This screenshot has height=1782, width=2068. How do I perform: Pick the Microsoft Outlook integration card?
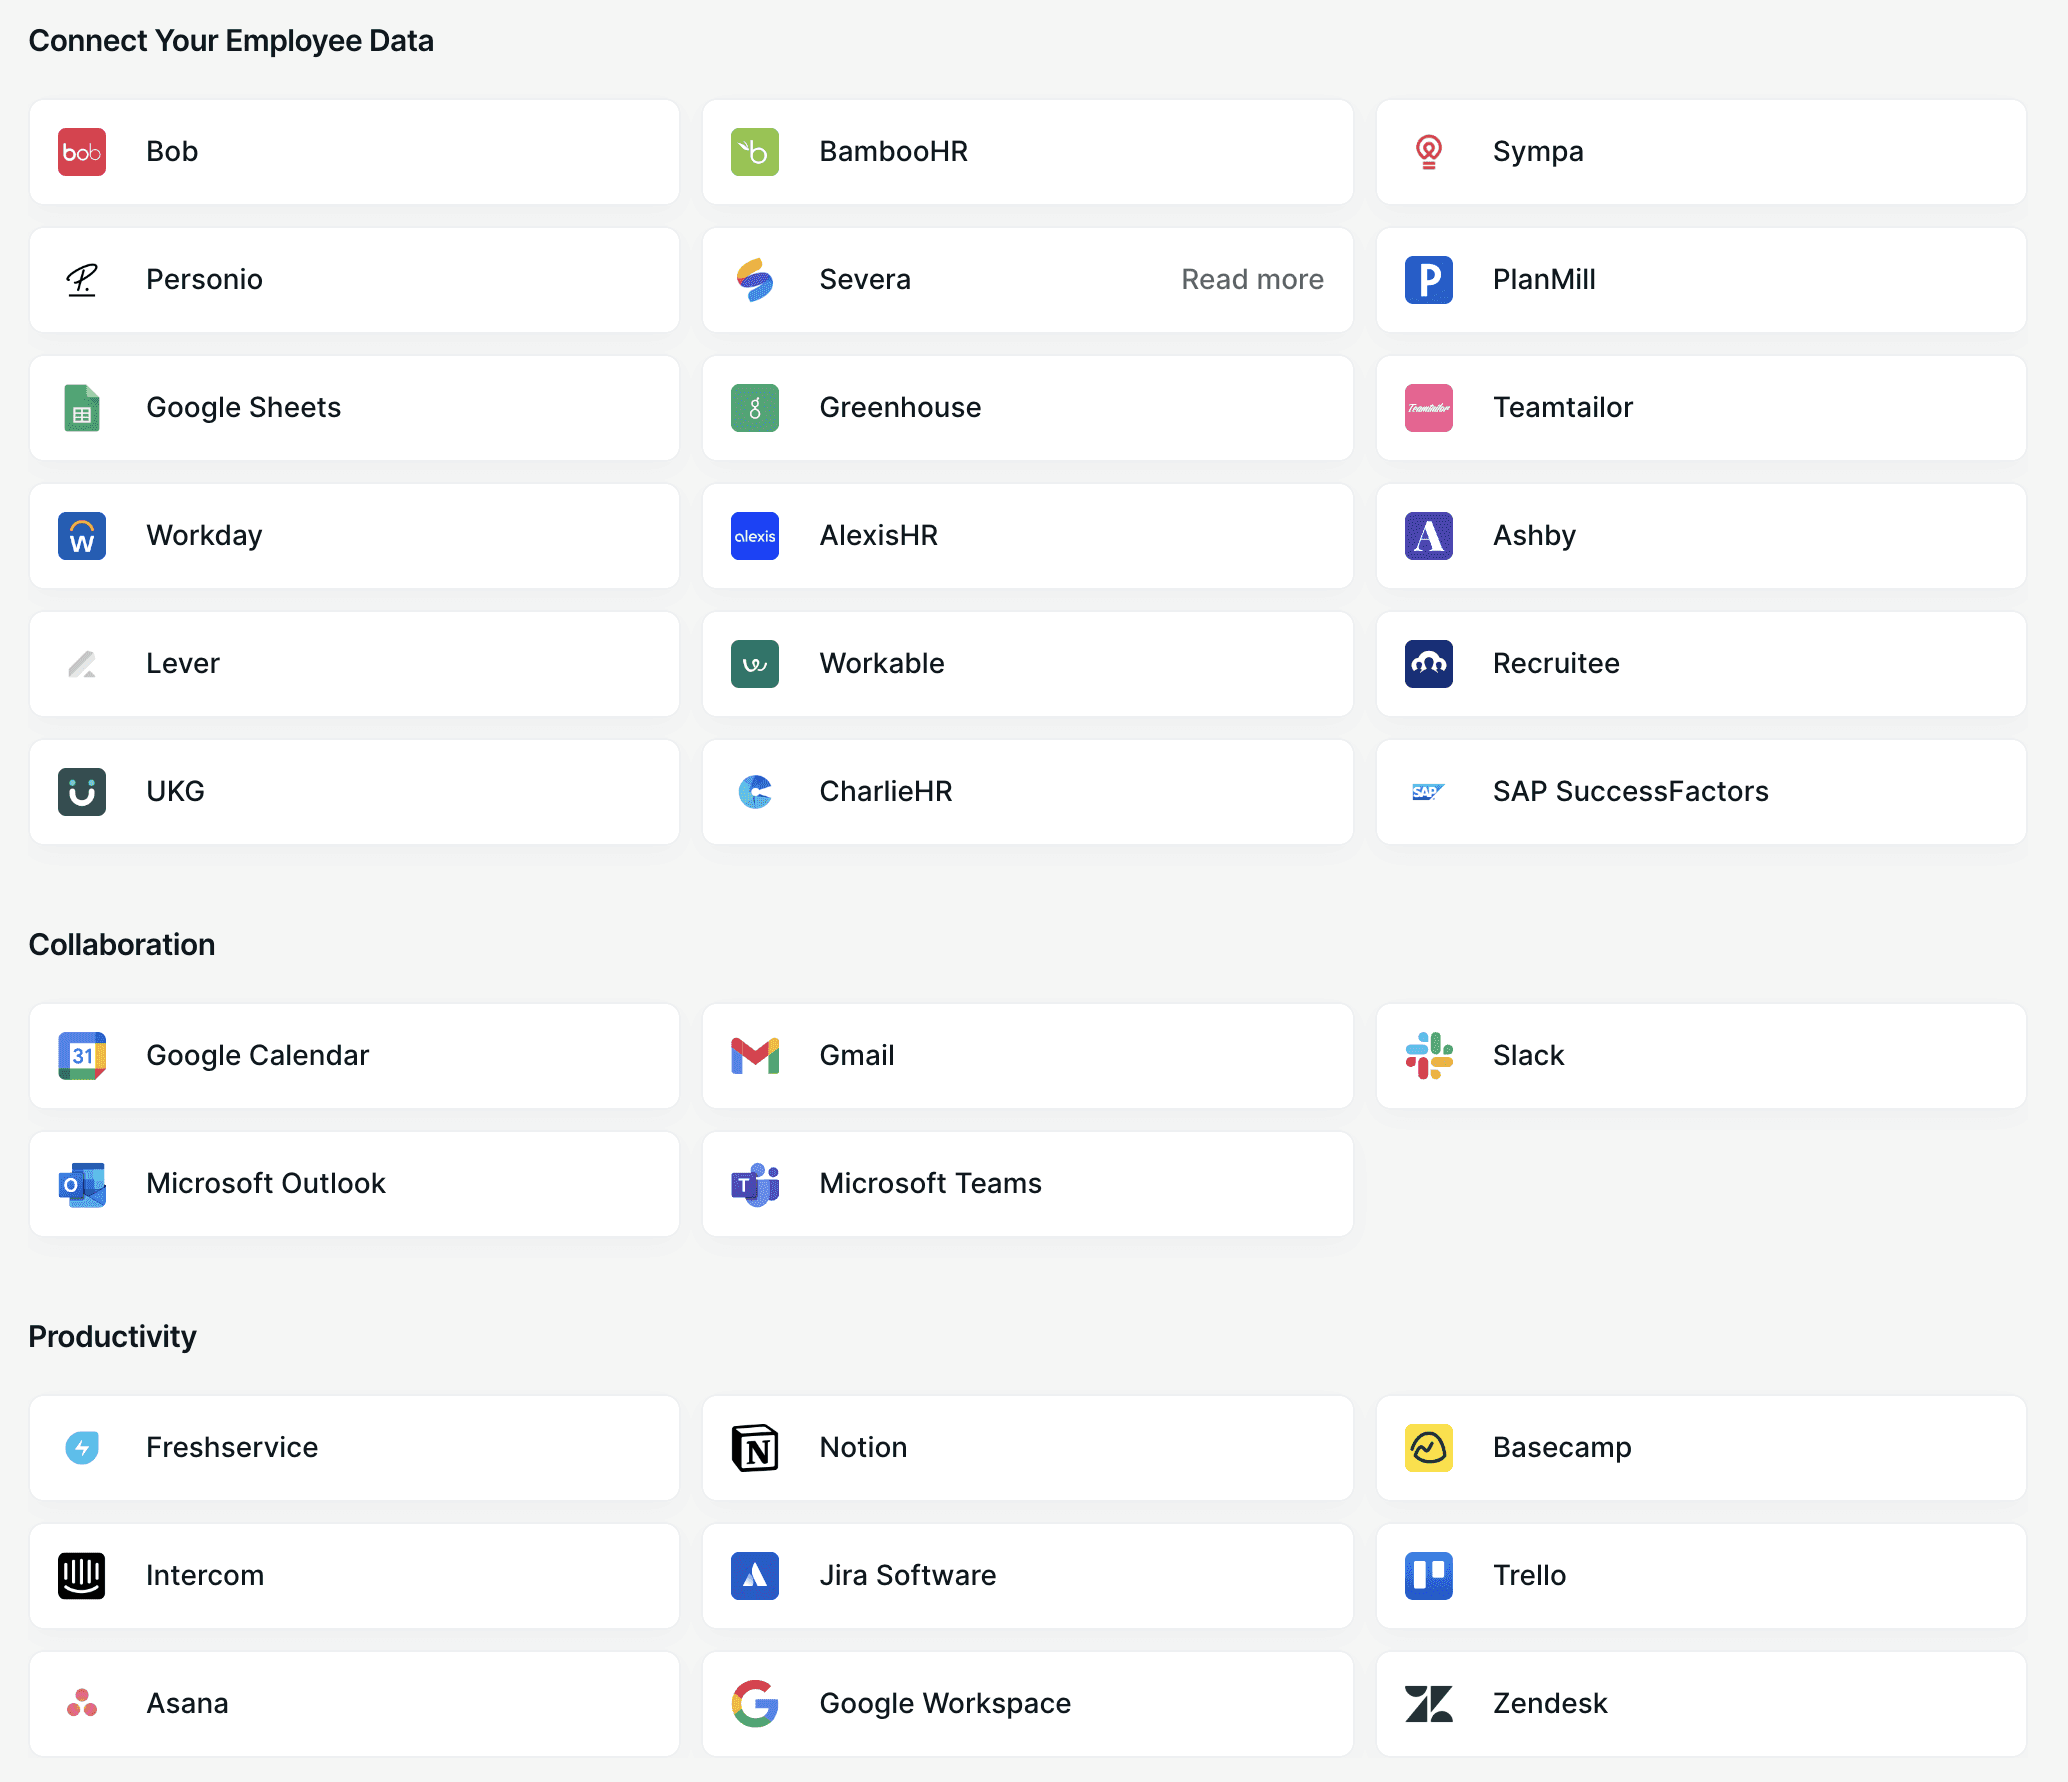[x=354, y=1184]
